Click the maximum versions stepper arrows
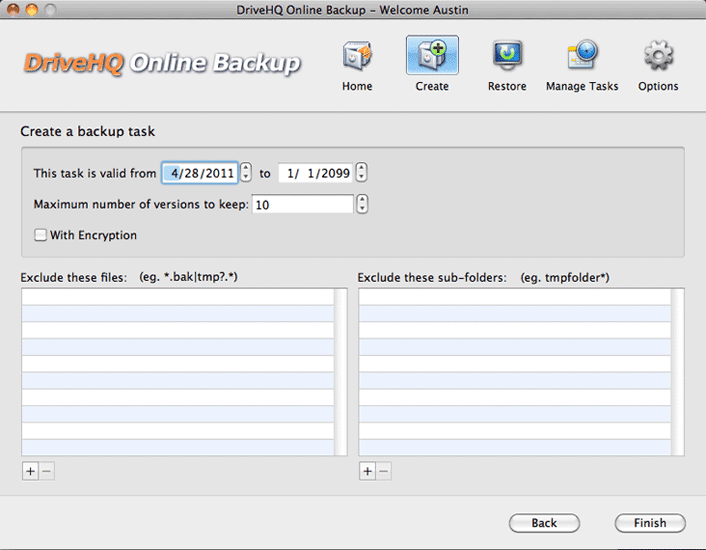The width and height of the screenshot is (706, 550). coord(362,204)
